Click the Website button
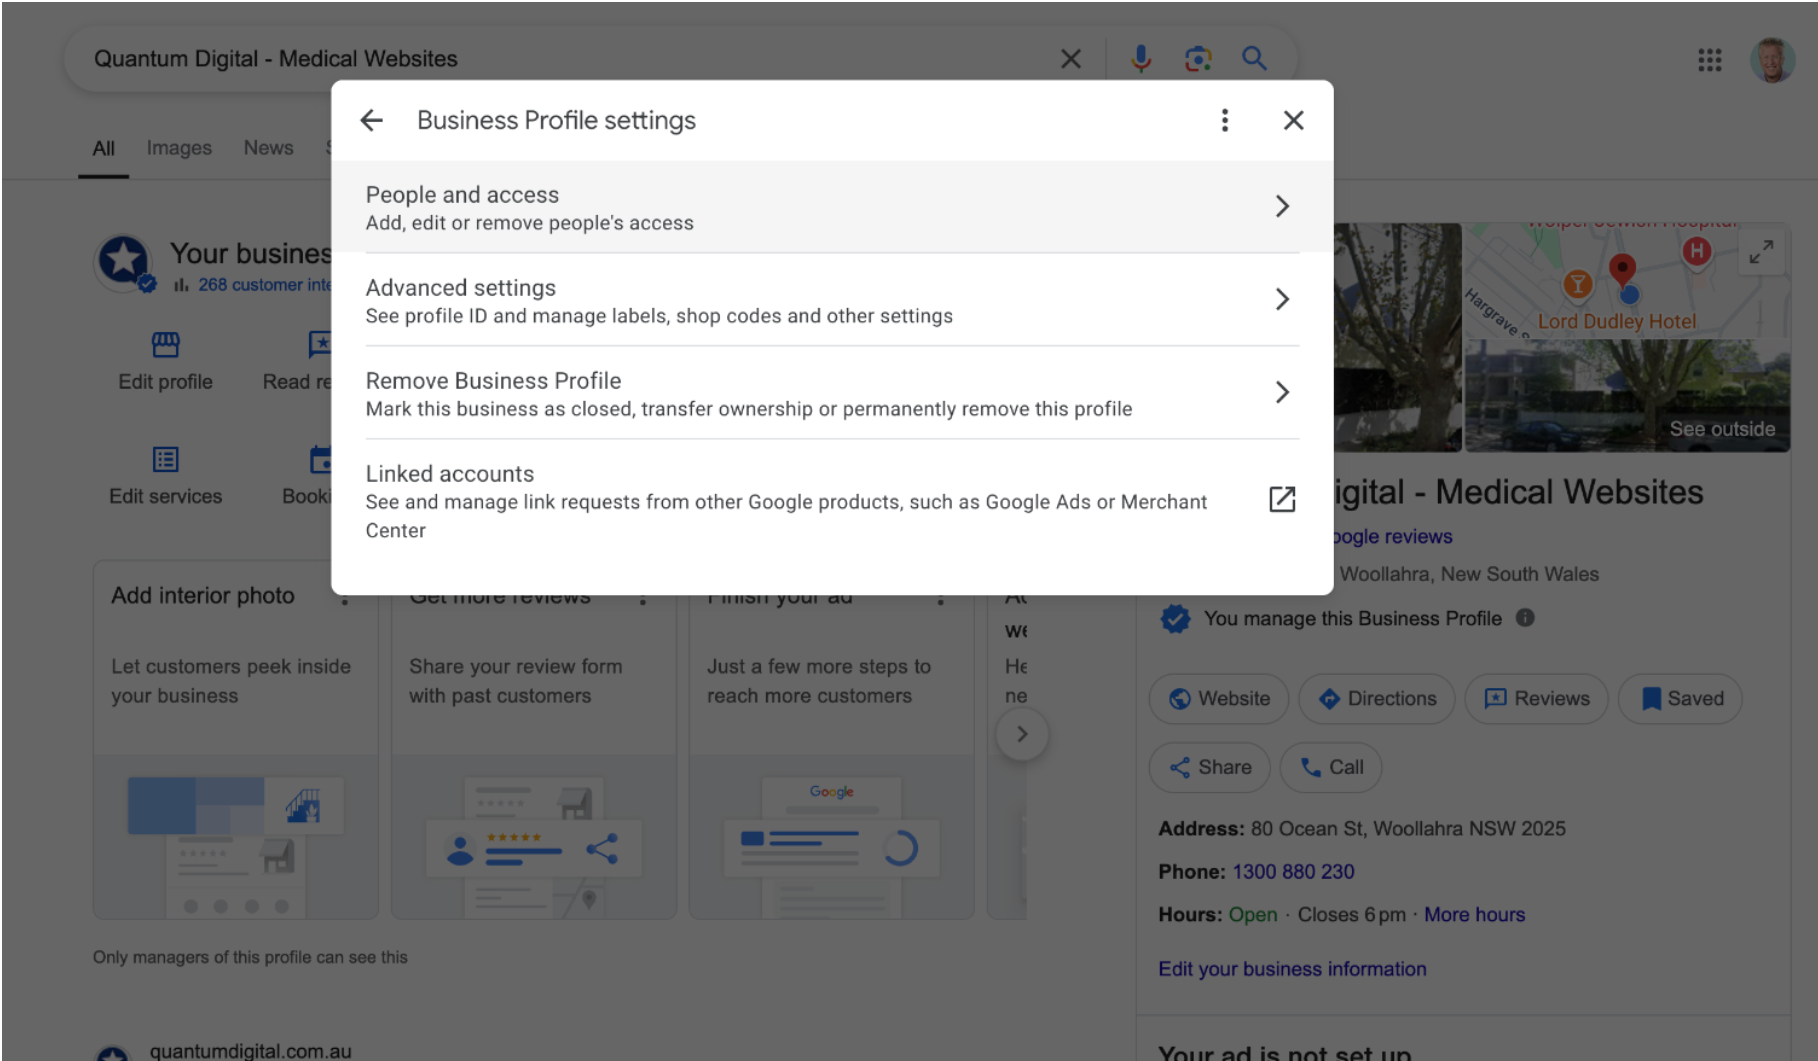 pos(1219,699)
